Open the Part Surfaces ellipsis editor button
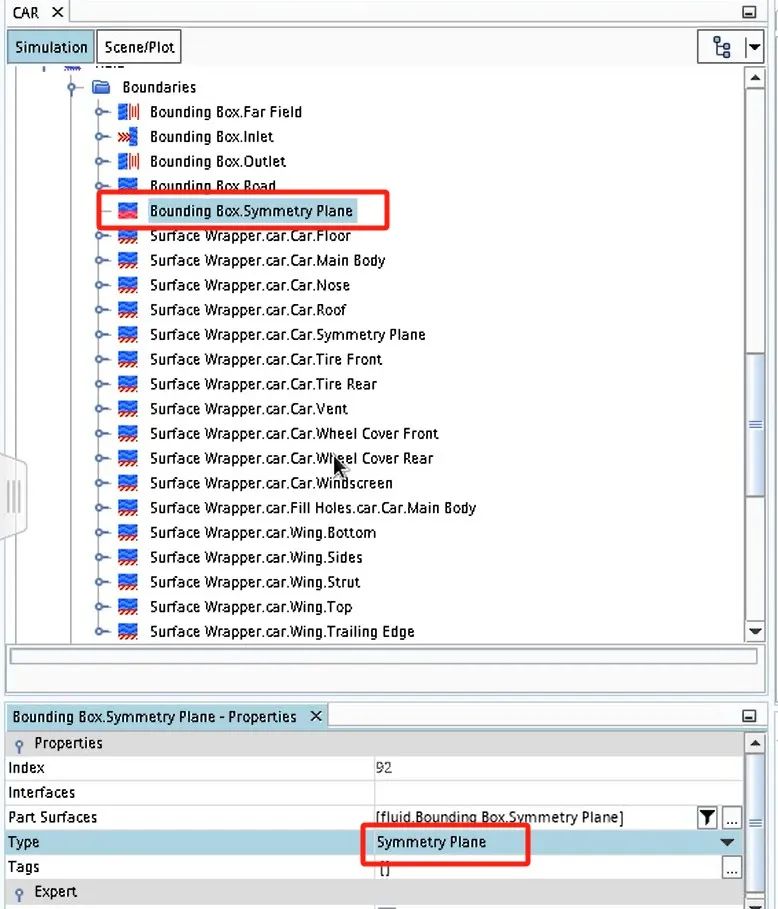 point(732,818)
